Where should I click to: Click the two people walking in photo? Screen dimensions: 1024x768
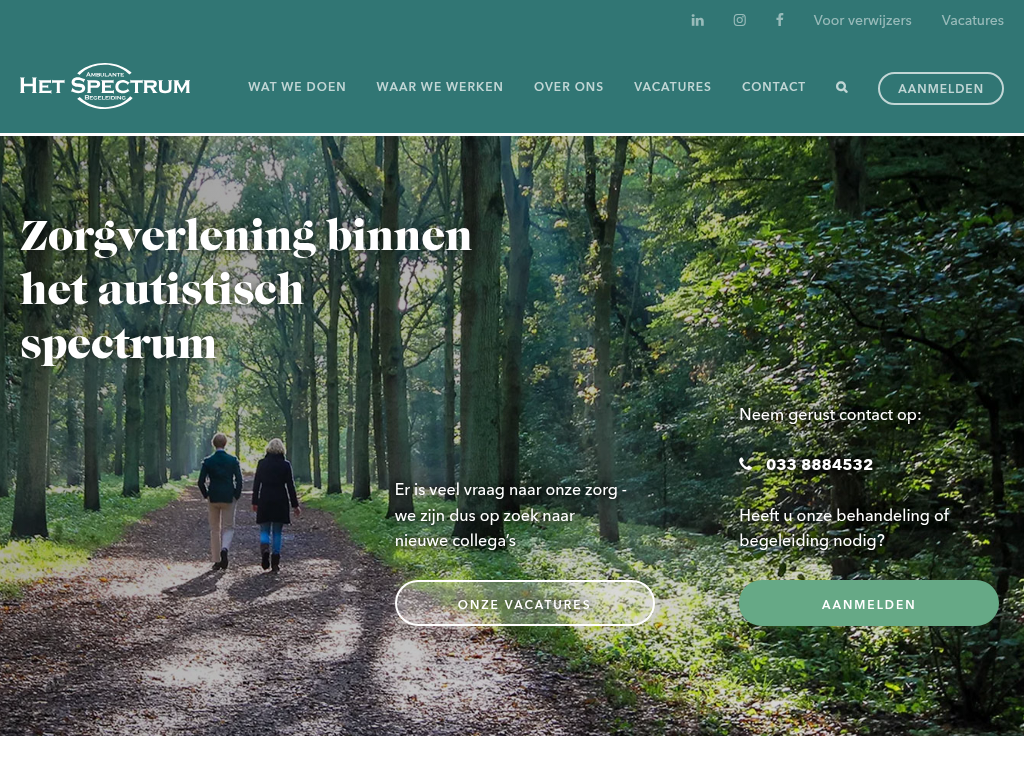coord(248,502)
